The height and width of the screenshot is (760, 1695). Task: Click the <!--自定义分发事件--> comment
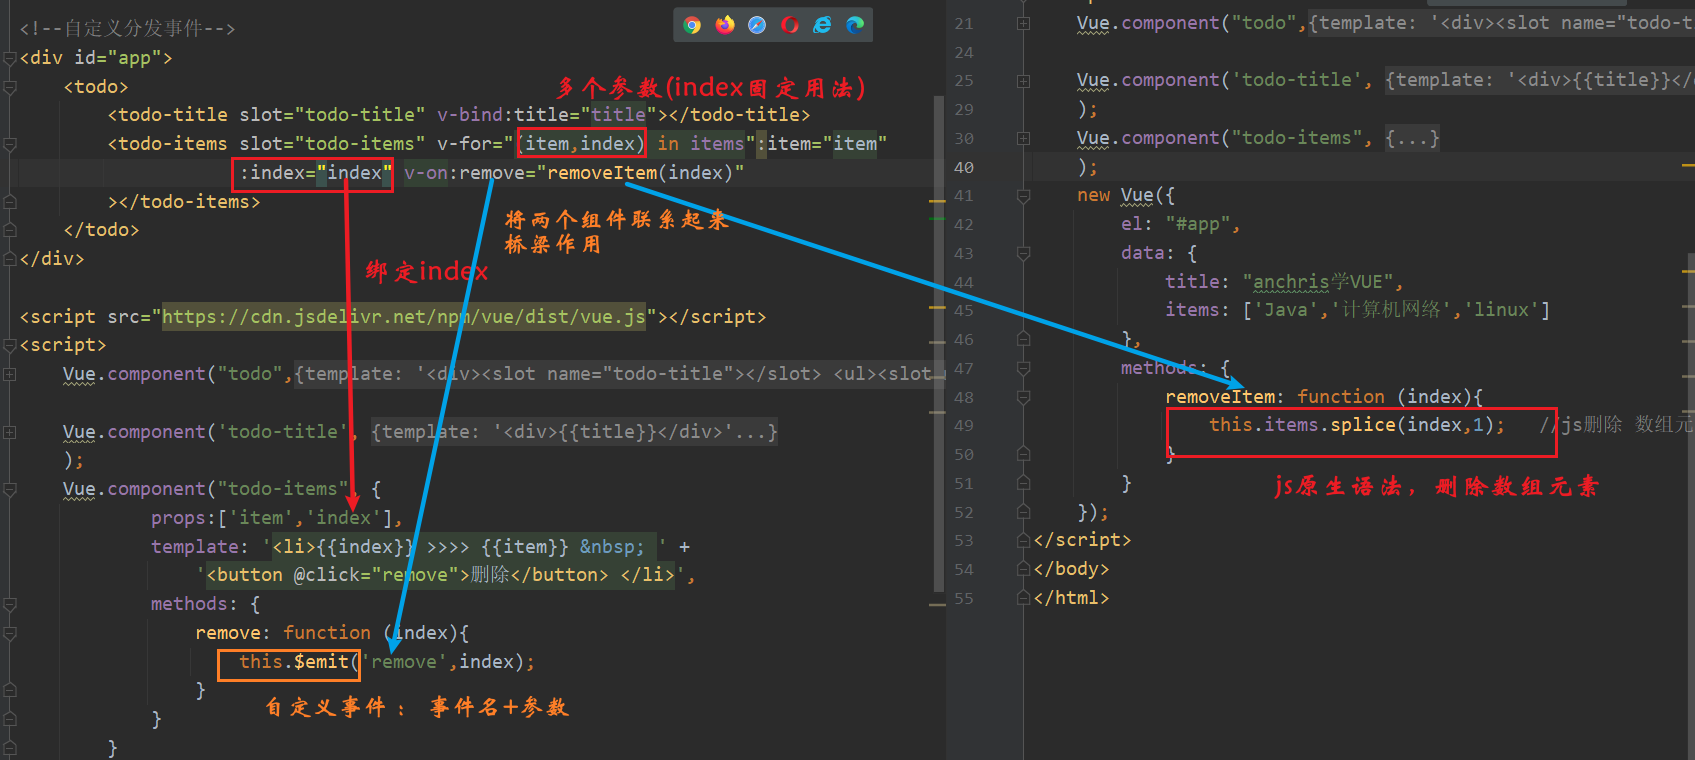coord(127,28)
